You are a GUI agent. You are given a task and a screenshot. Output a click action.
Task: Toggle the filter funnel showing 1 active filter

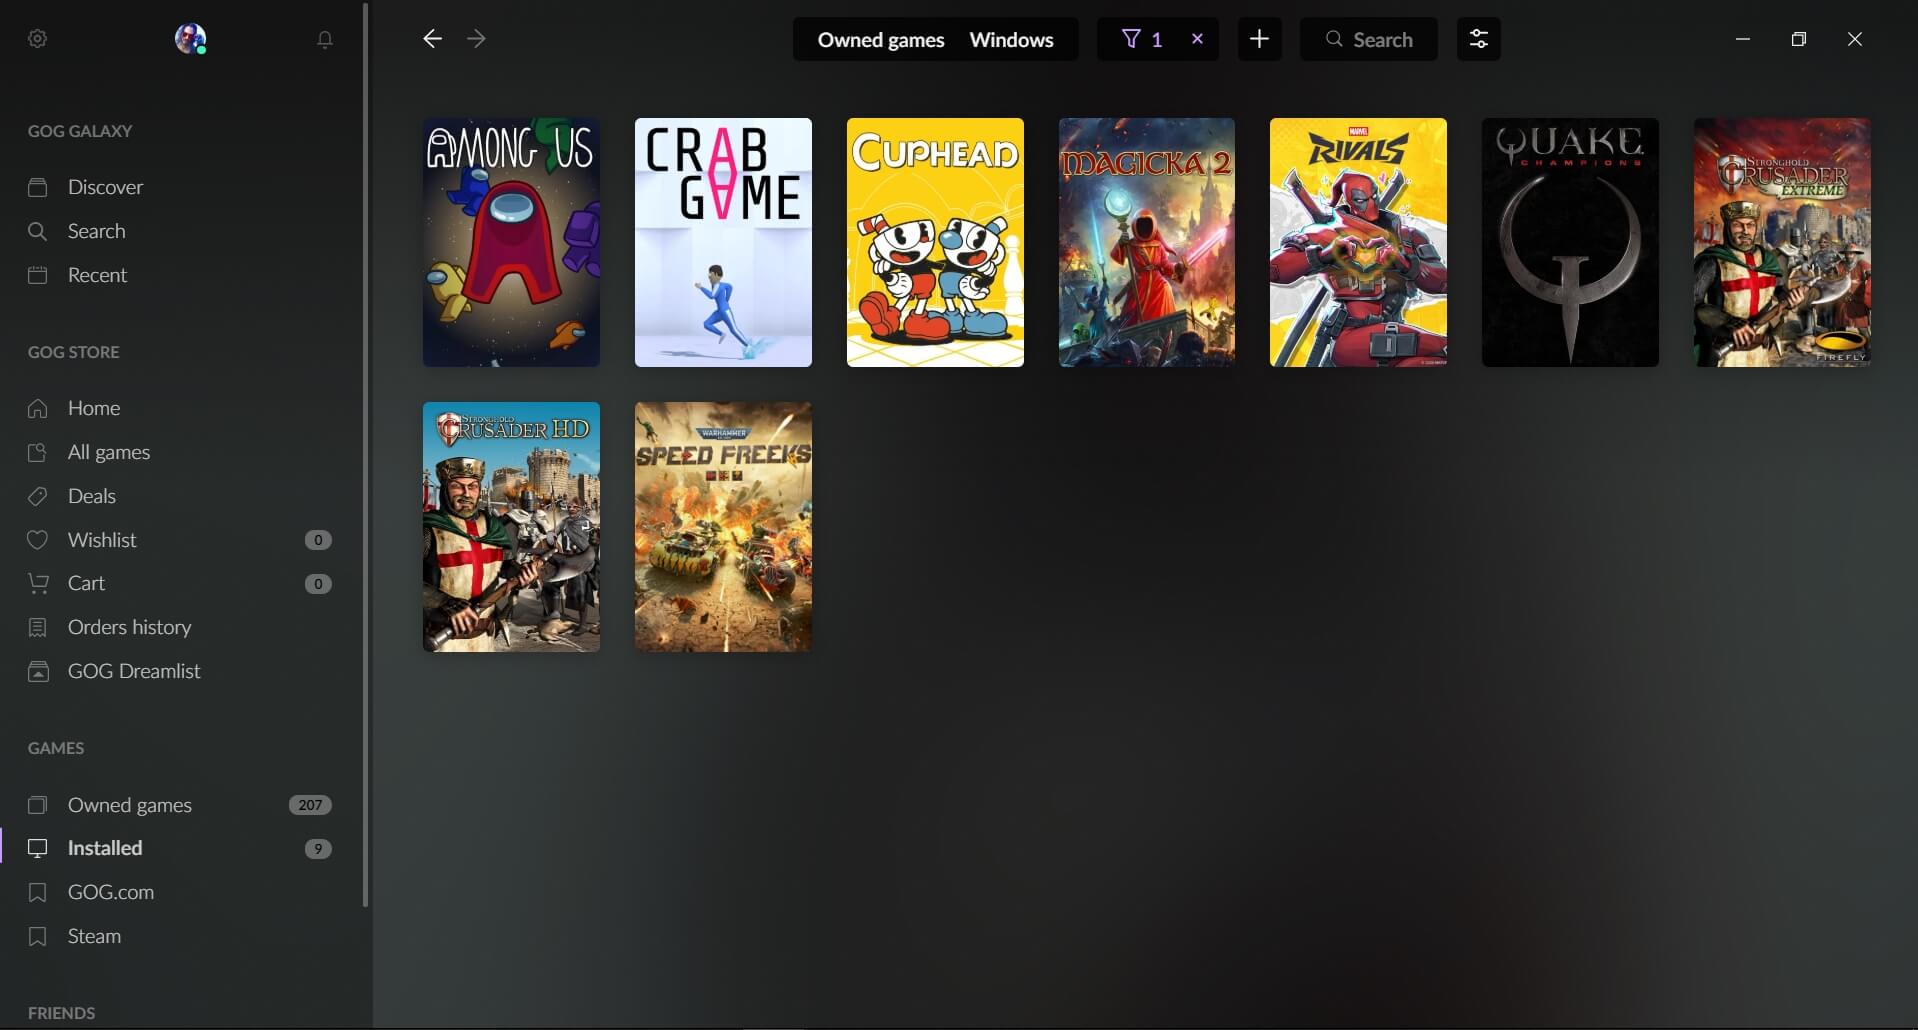click(x=1141, y=39)
